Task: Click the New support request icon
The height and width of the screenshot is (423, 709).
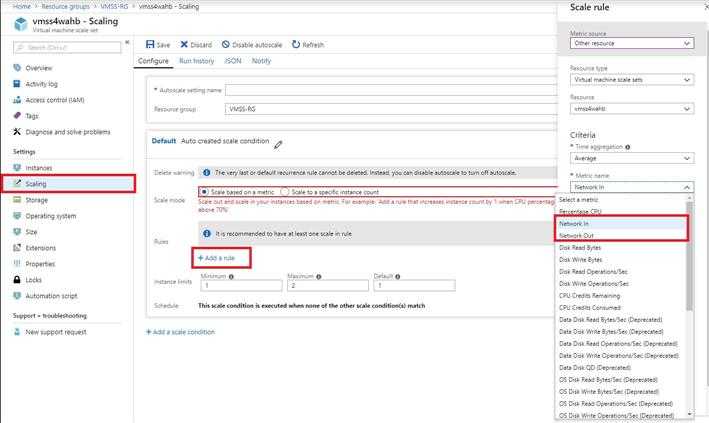Action: [x=17, y=332]
